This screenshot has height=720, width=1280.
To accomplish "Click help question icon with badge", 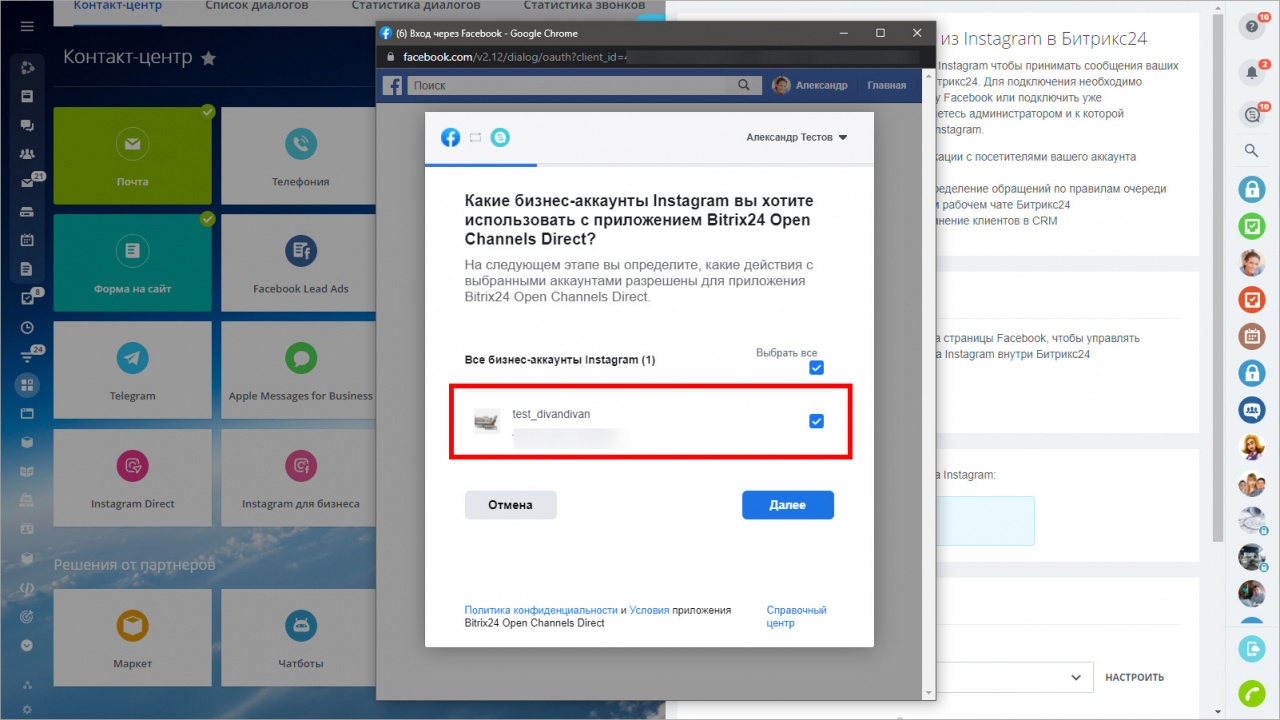I will (1252, 27).
